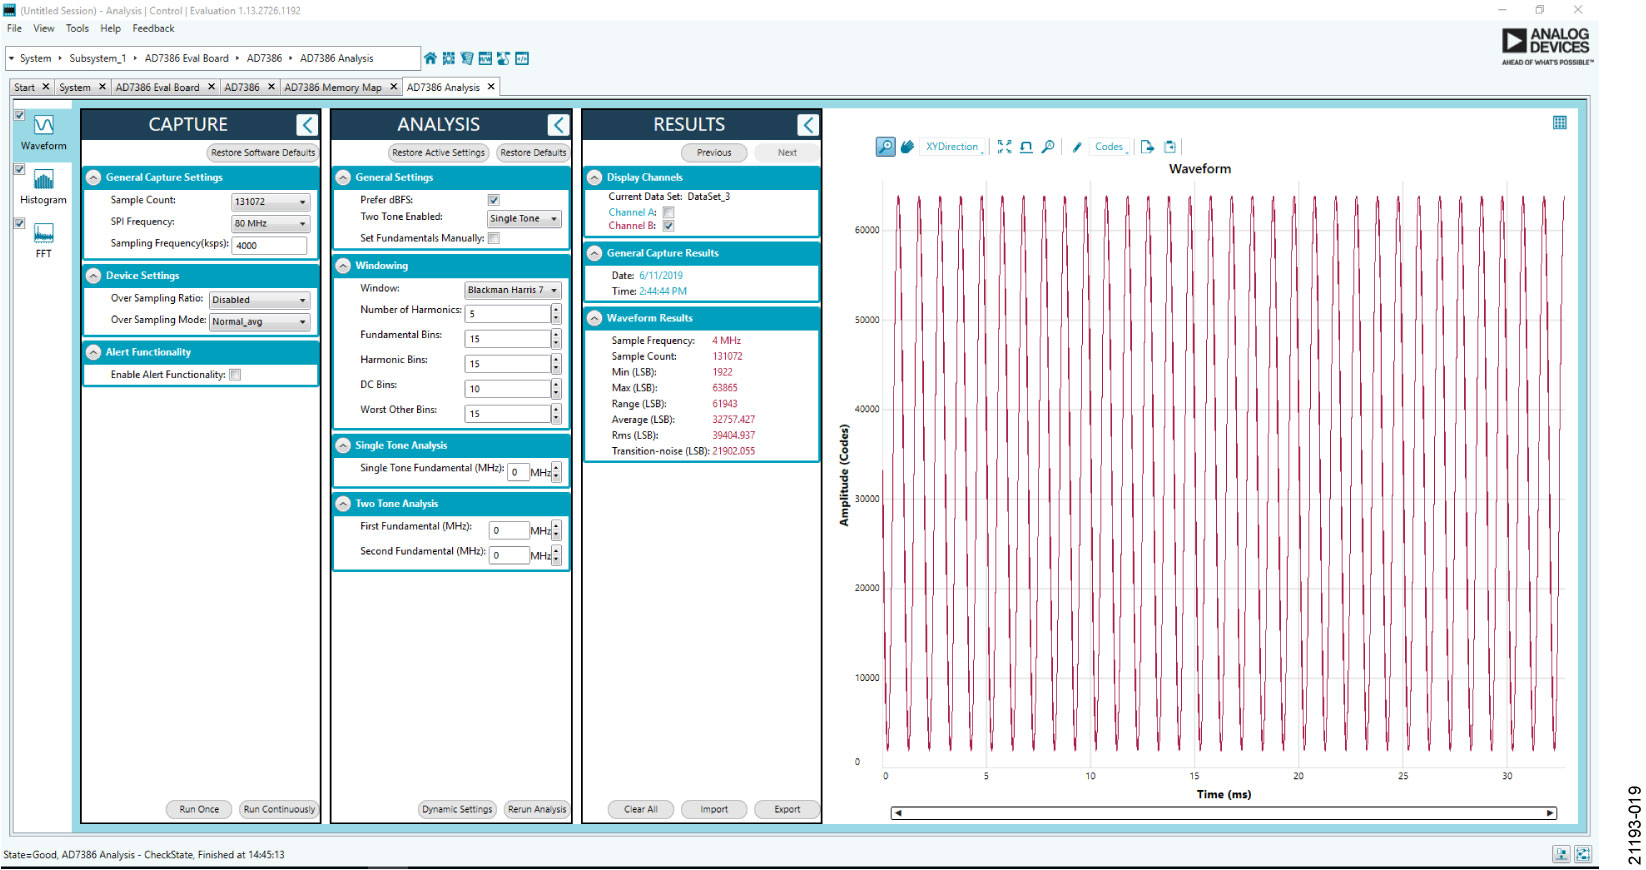Tick the Enable Alert Functionality checkbox
This screenshot has height=870, width=1646.
click(235, 375)
